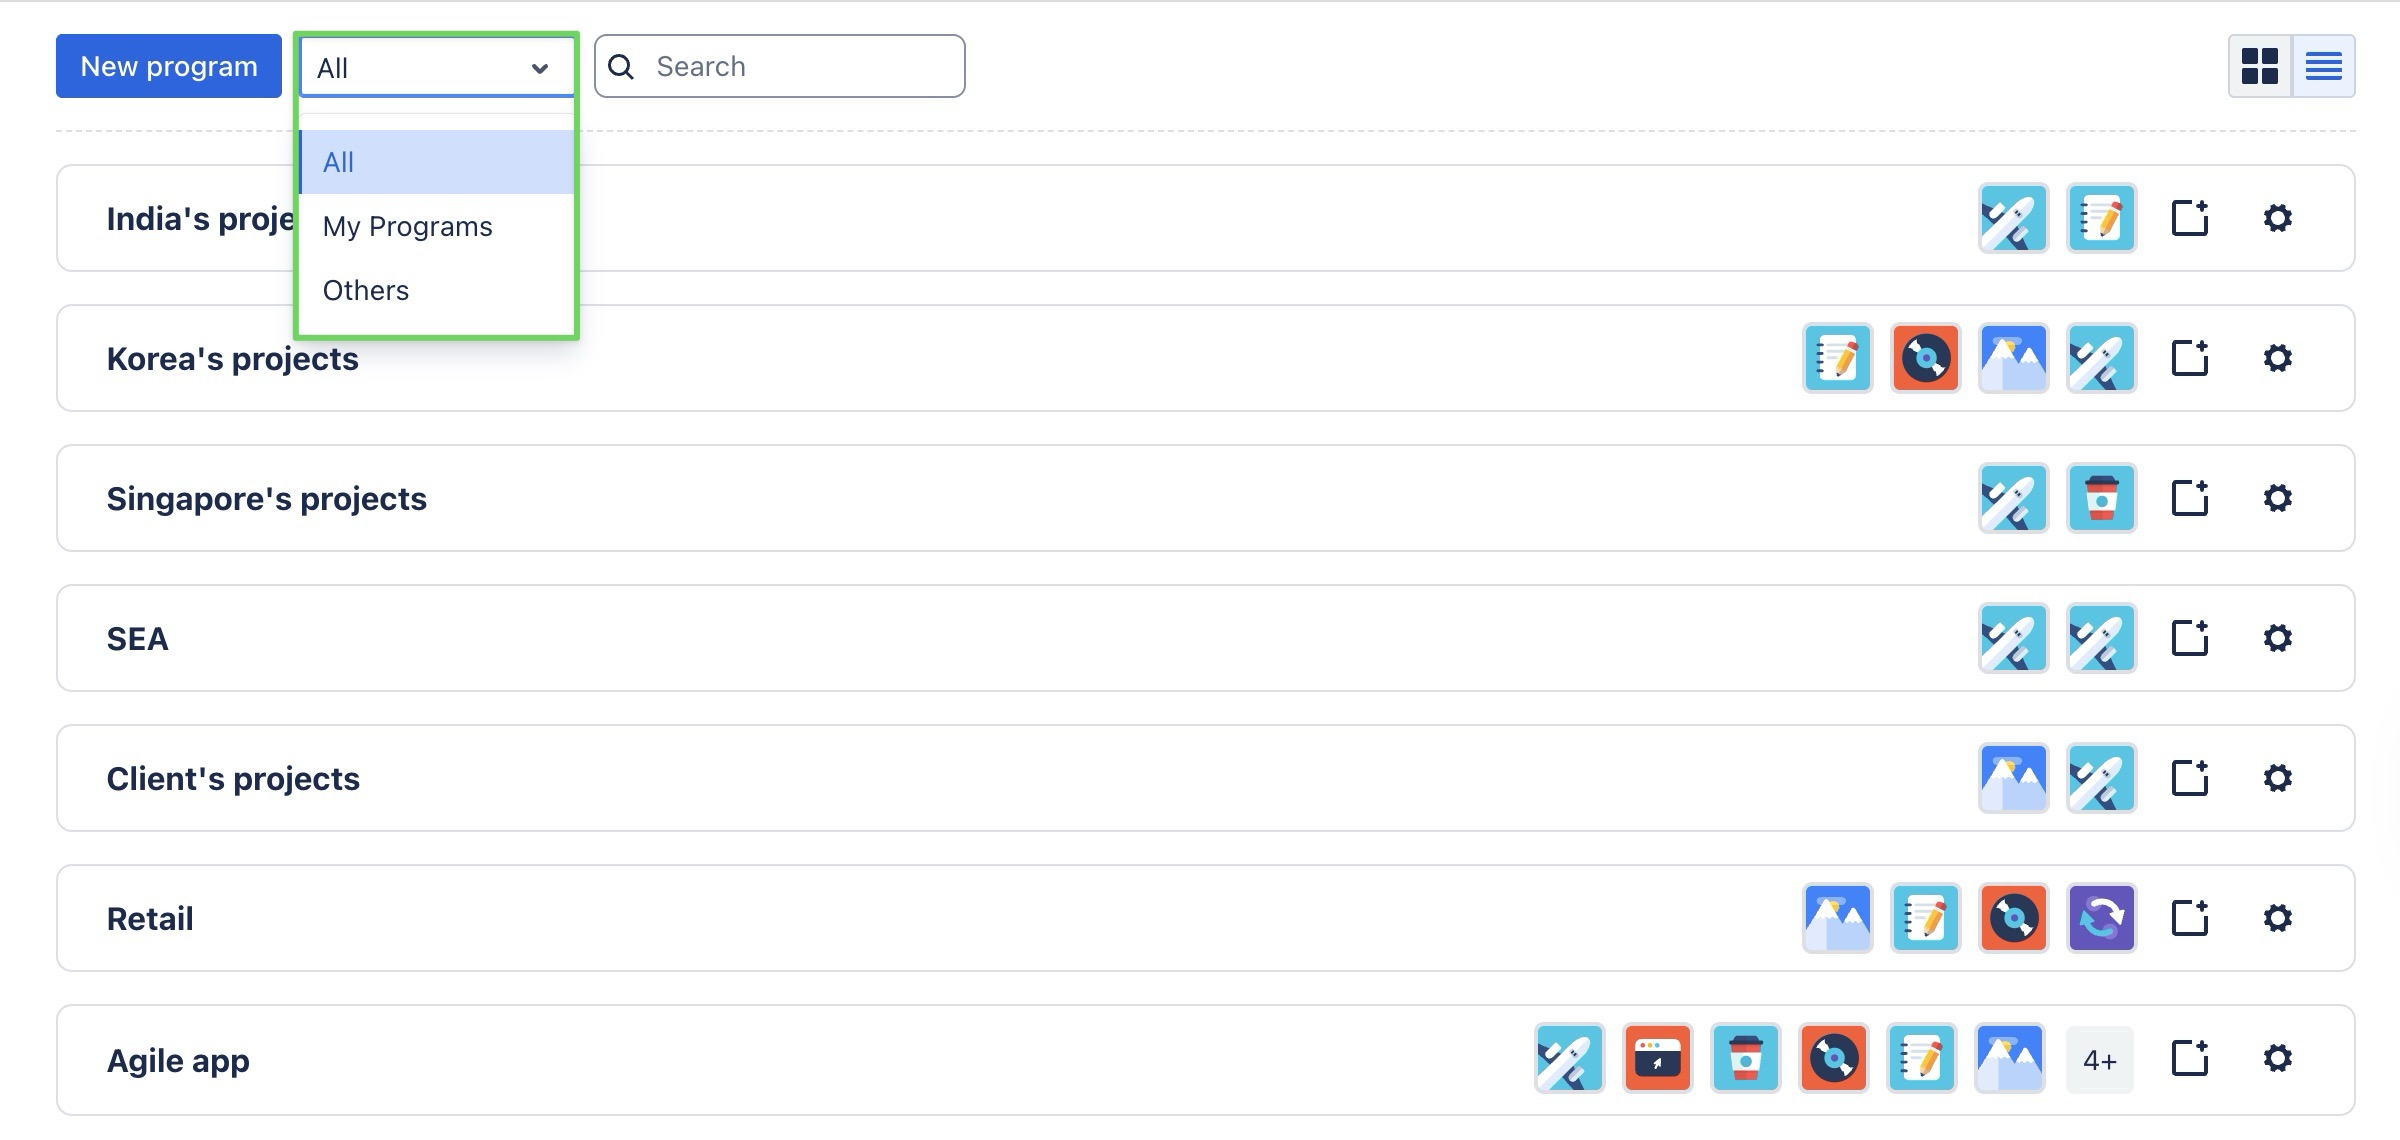Viewport: 2400px width, 1140px height.
Task: Select My Programs from filter list
Action: pyautogui.click(x=407, y=226)
